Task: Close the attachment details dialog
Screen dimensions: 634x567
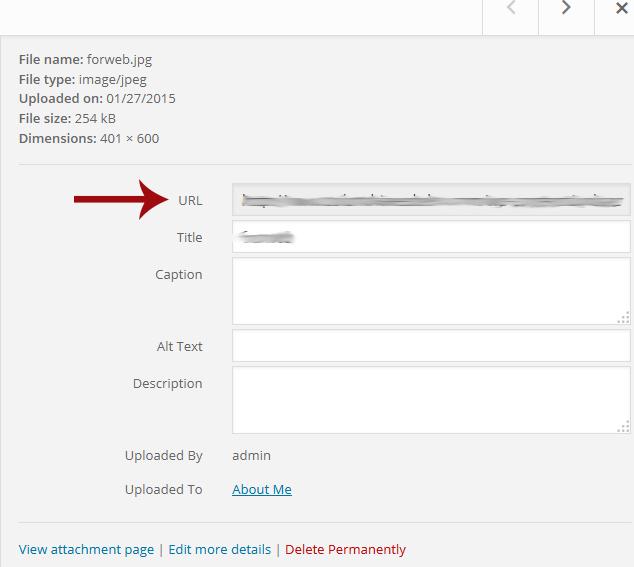Action: pos(621,9)
